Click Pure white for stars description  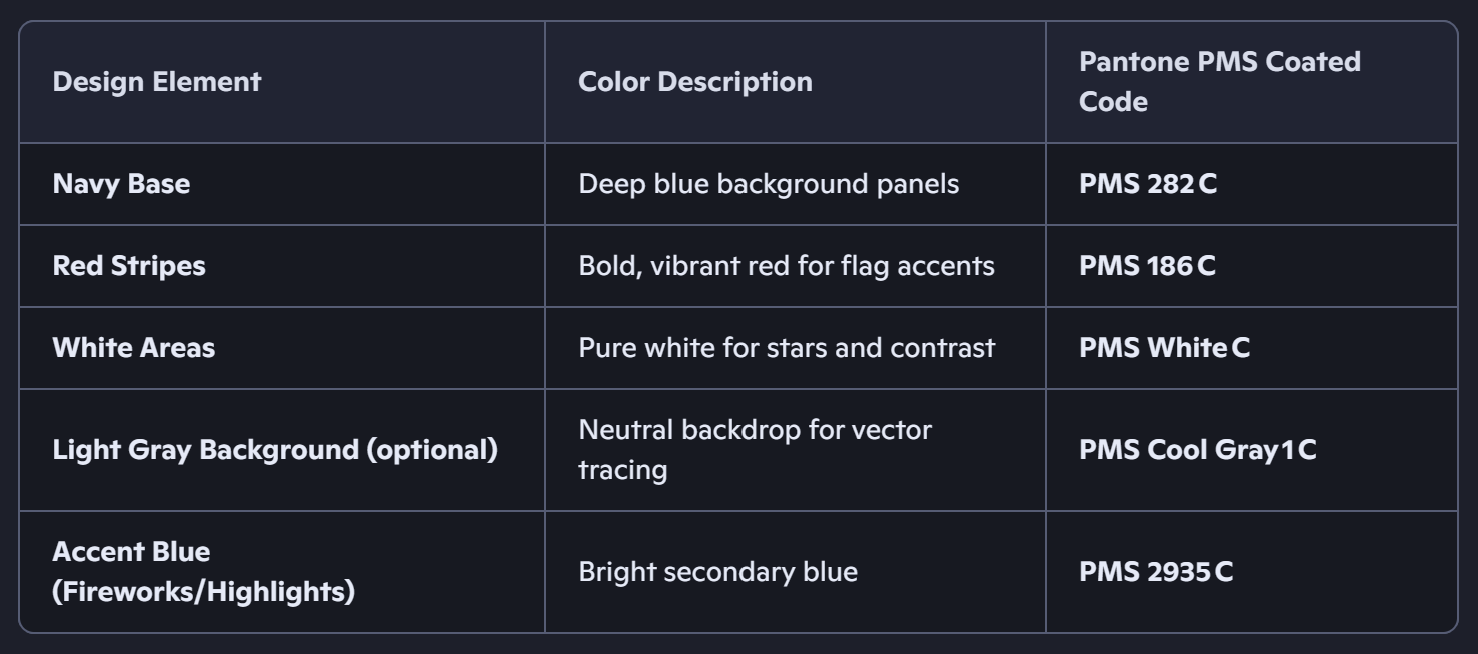point(786,348)
